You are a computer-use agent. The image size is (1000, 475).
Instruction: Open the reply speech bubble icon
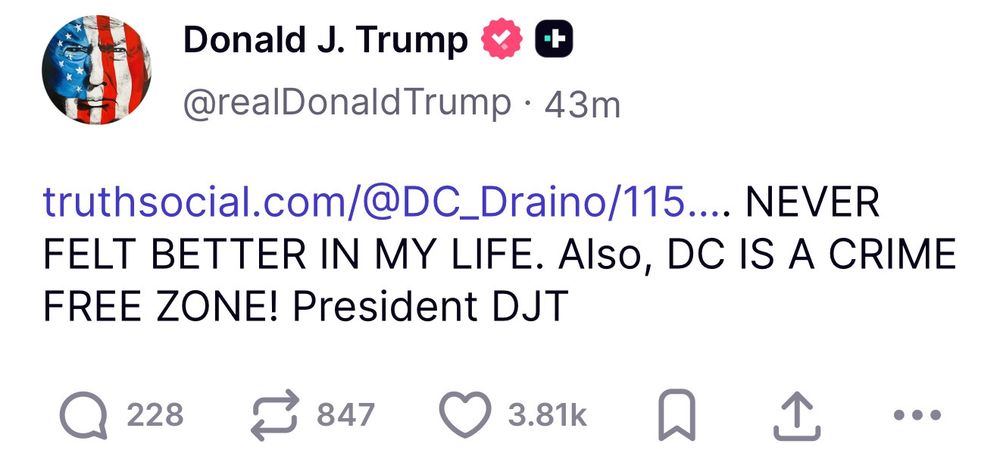(84, 415)
